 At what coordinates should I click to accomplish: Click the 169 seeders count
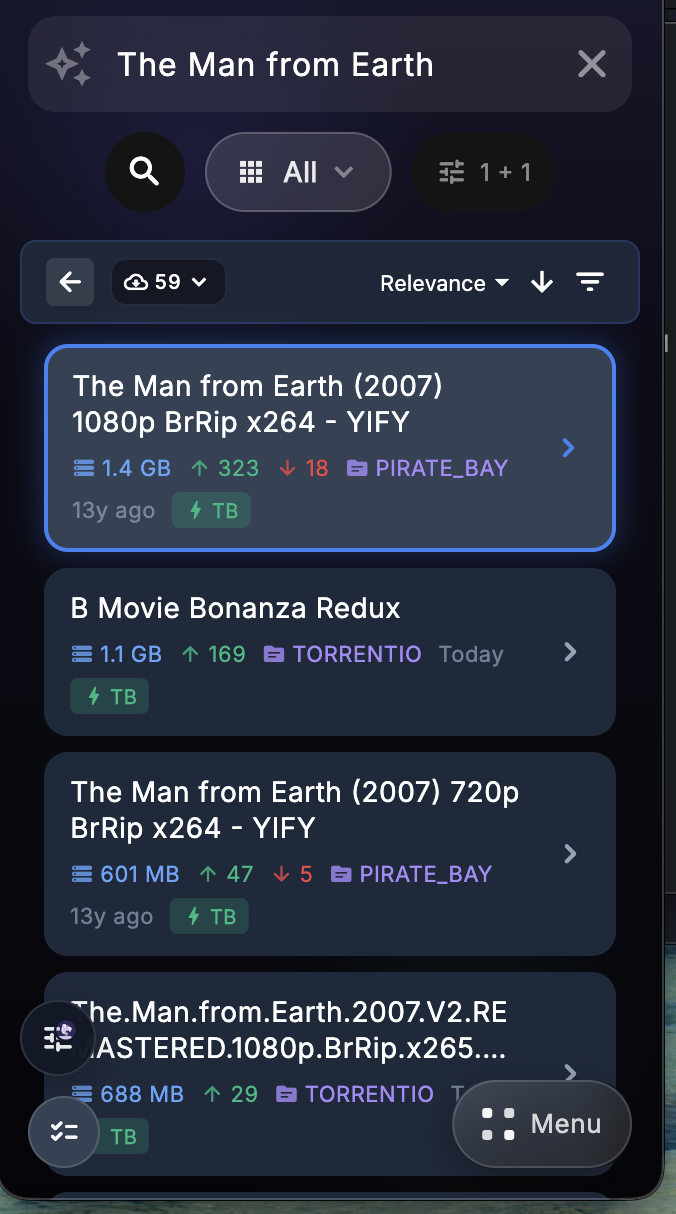pos(214,654)
